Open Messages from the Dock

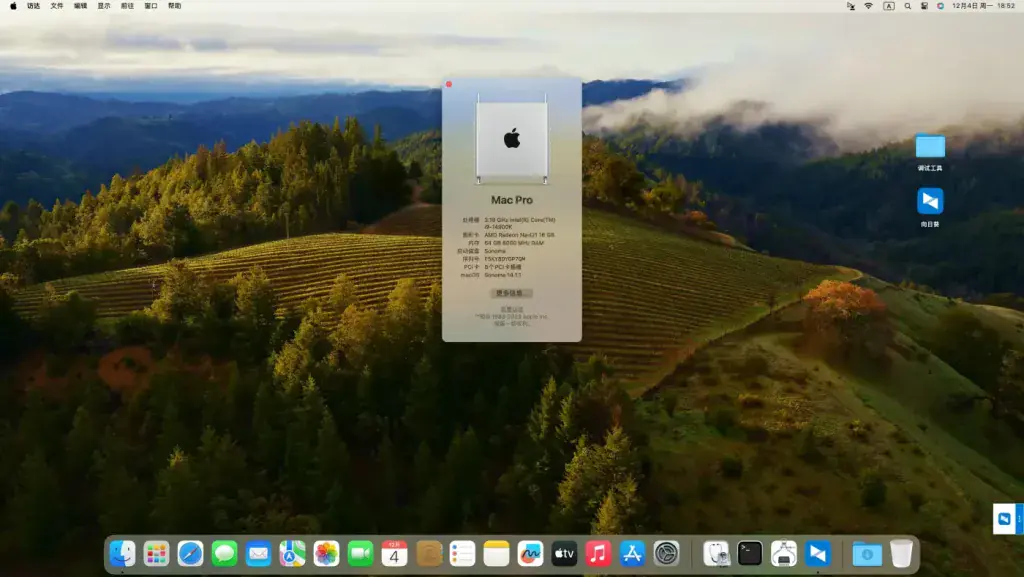tap(224, 554)
